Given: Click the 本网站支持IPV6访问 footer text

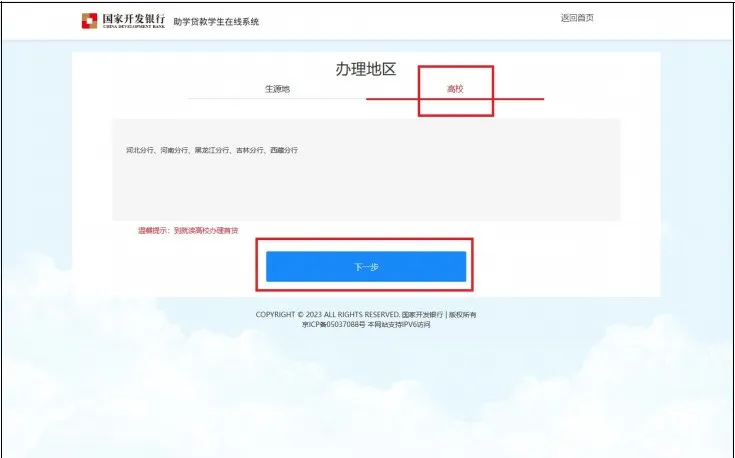Looking at the screenshot, I should point(398,324).
